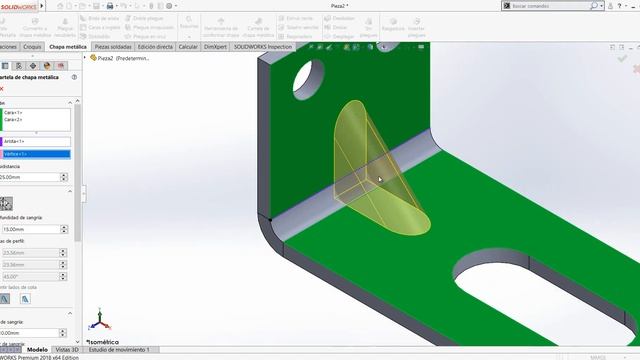
Task: Click the Rebuild traffic light icon
Action: click(151, 6)
